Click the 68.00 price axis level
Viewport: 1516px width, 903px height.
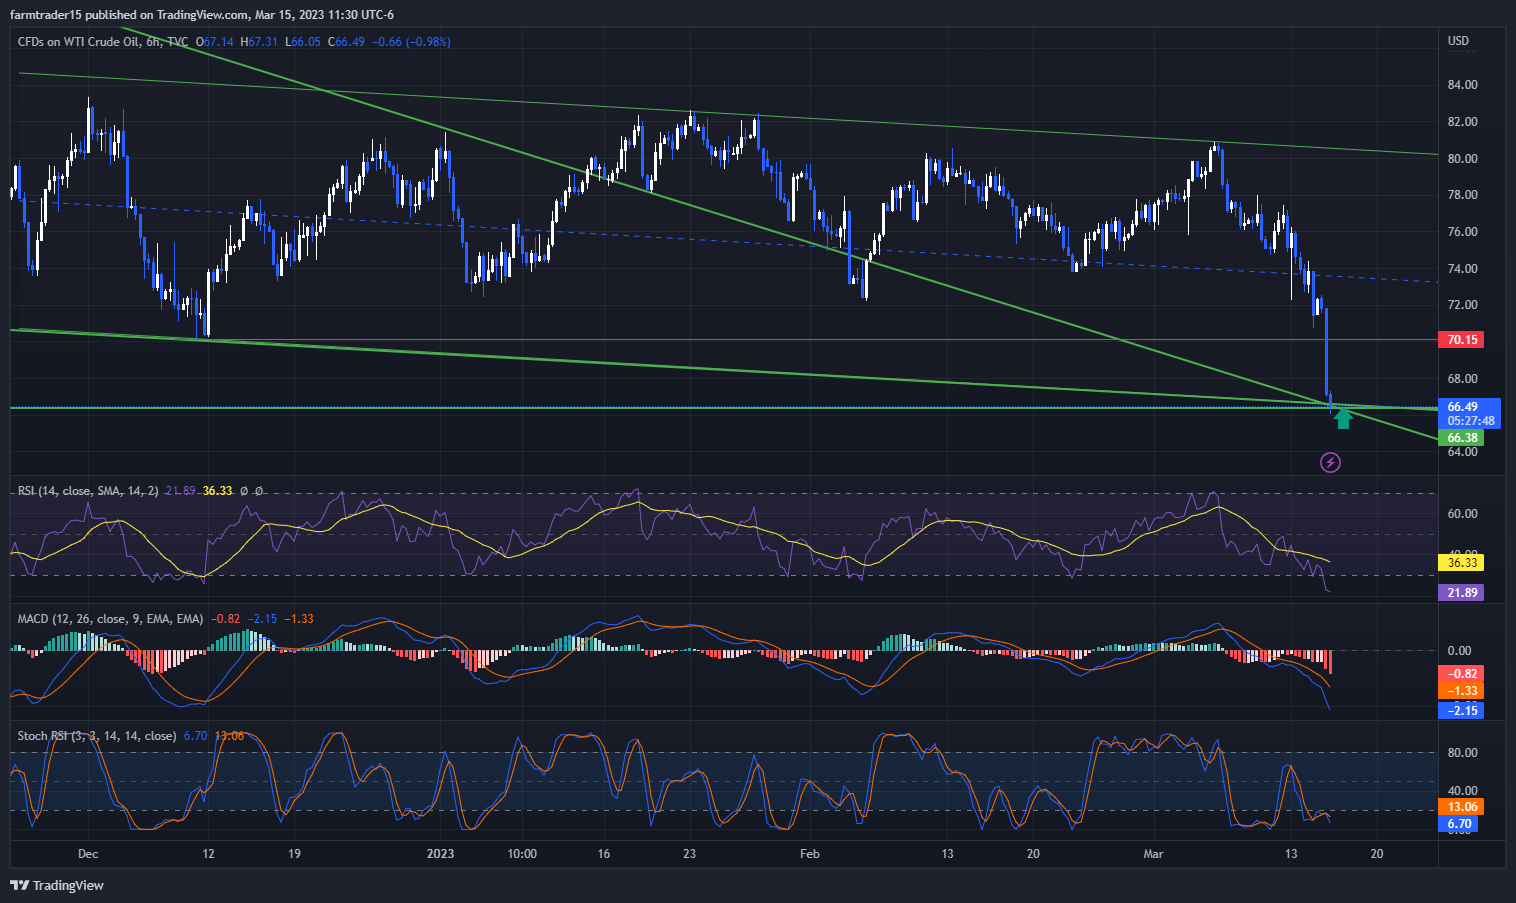click(1463, 379)
